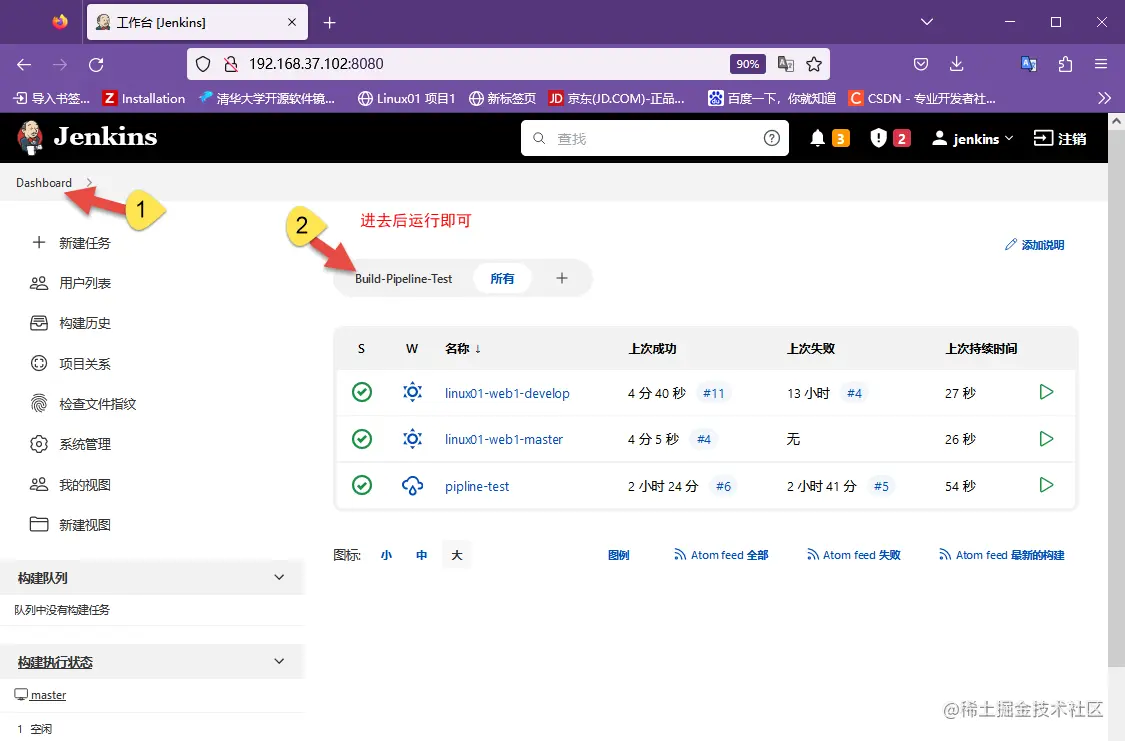Open 用户列表 in sidebar

click(x=71, y=283)
